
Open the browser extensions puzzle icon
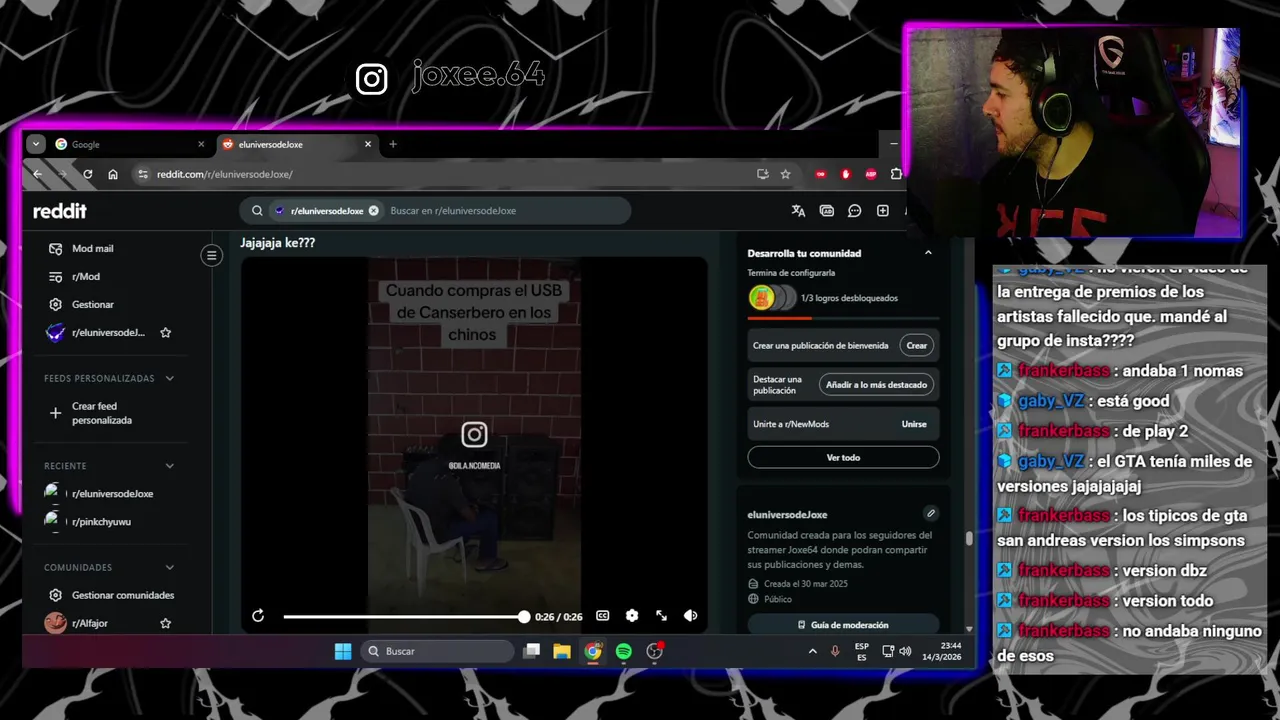coord(896,174)
